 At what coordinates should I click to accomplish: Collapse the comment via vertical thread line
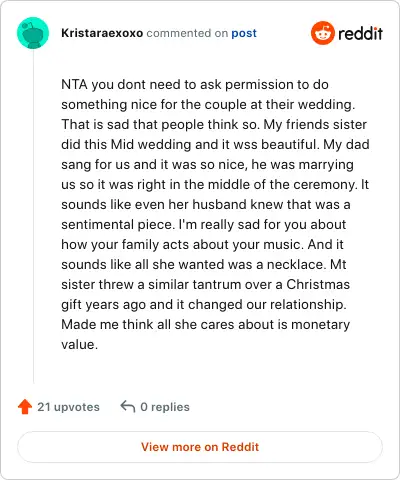tap(33, 217)
